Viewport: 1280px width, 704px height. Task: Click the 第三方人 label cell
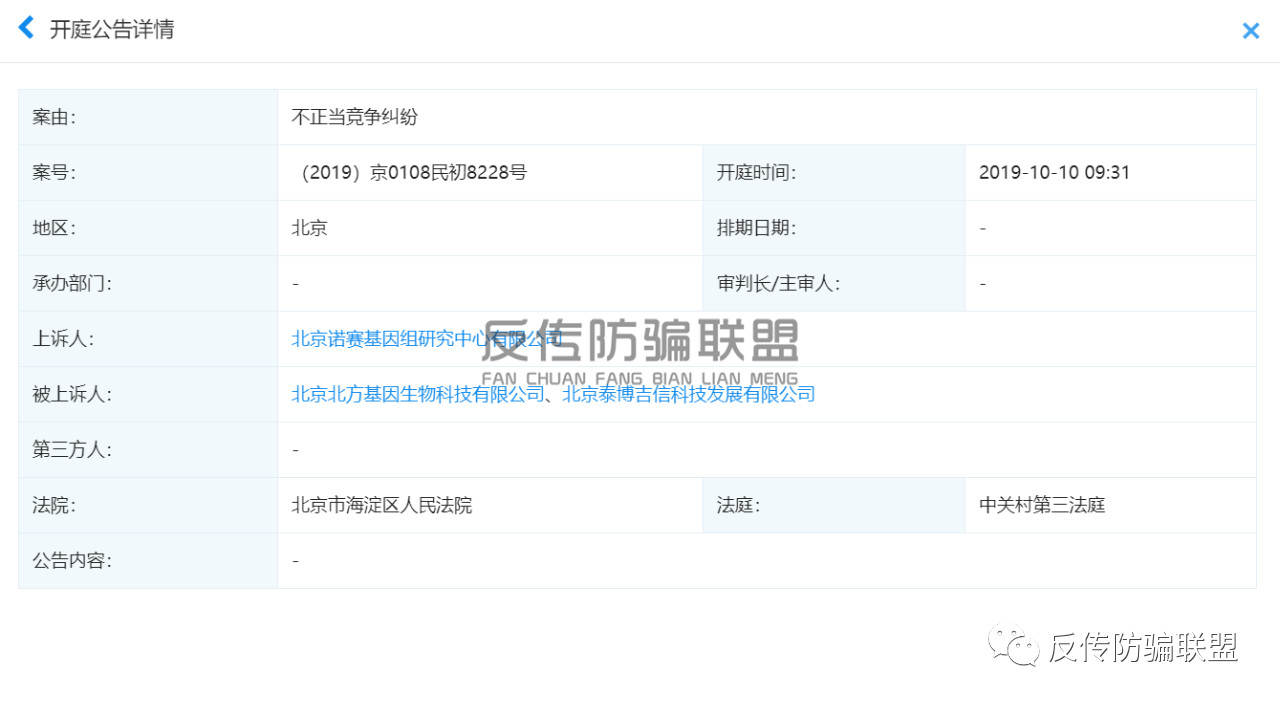(x=148, y=450)
